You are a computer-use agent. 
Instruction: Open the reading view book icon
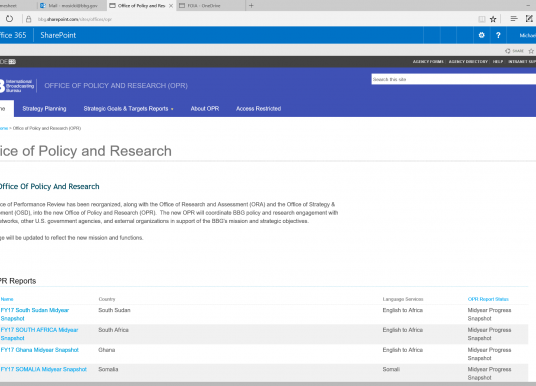click(x=482, y=19)
